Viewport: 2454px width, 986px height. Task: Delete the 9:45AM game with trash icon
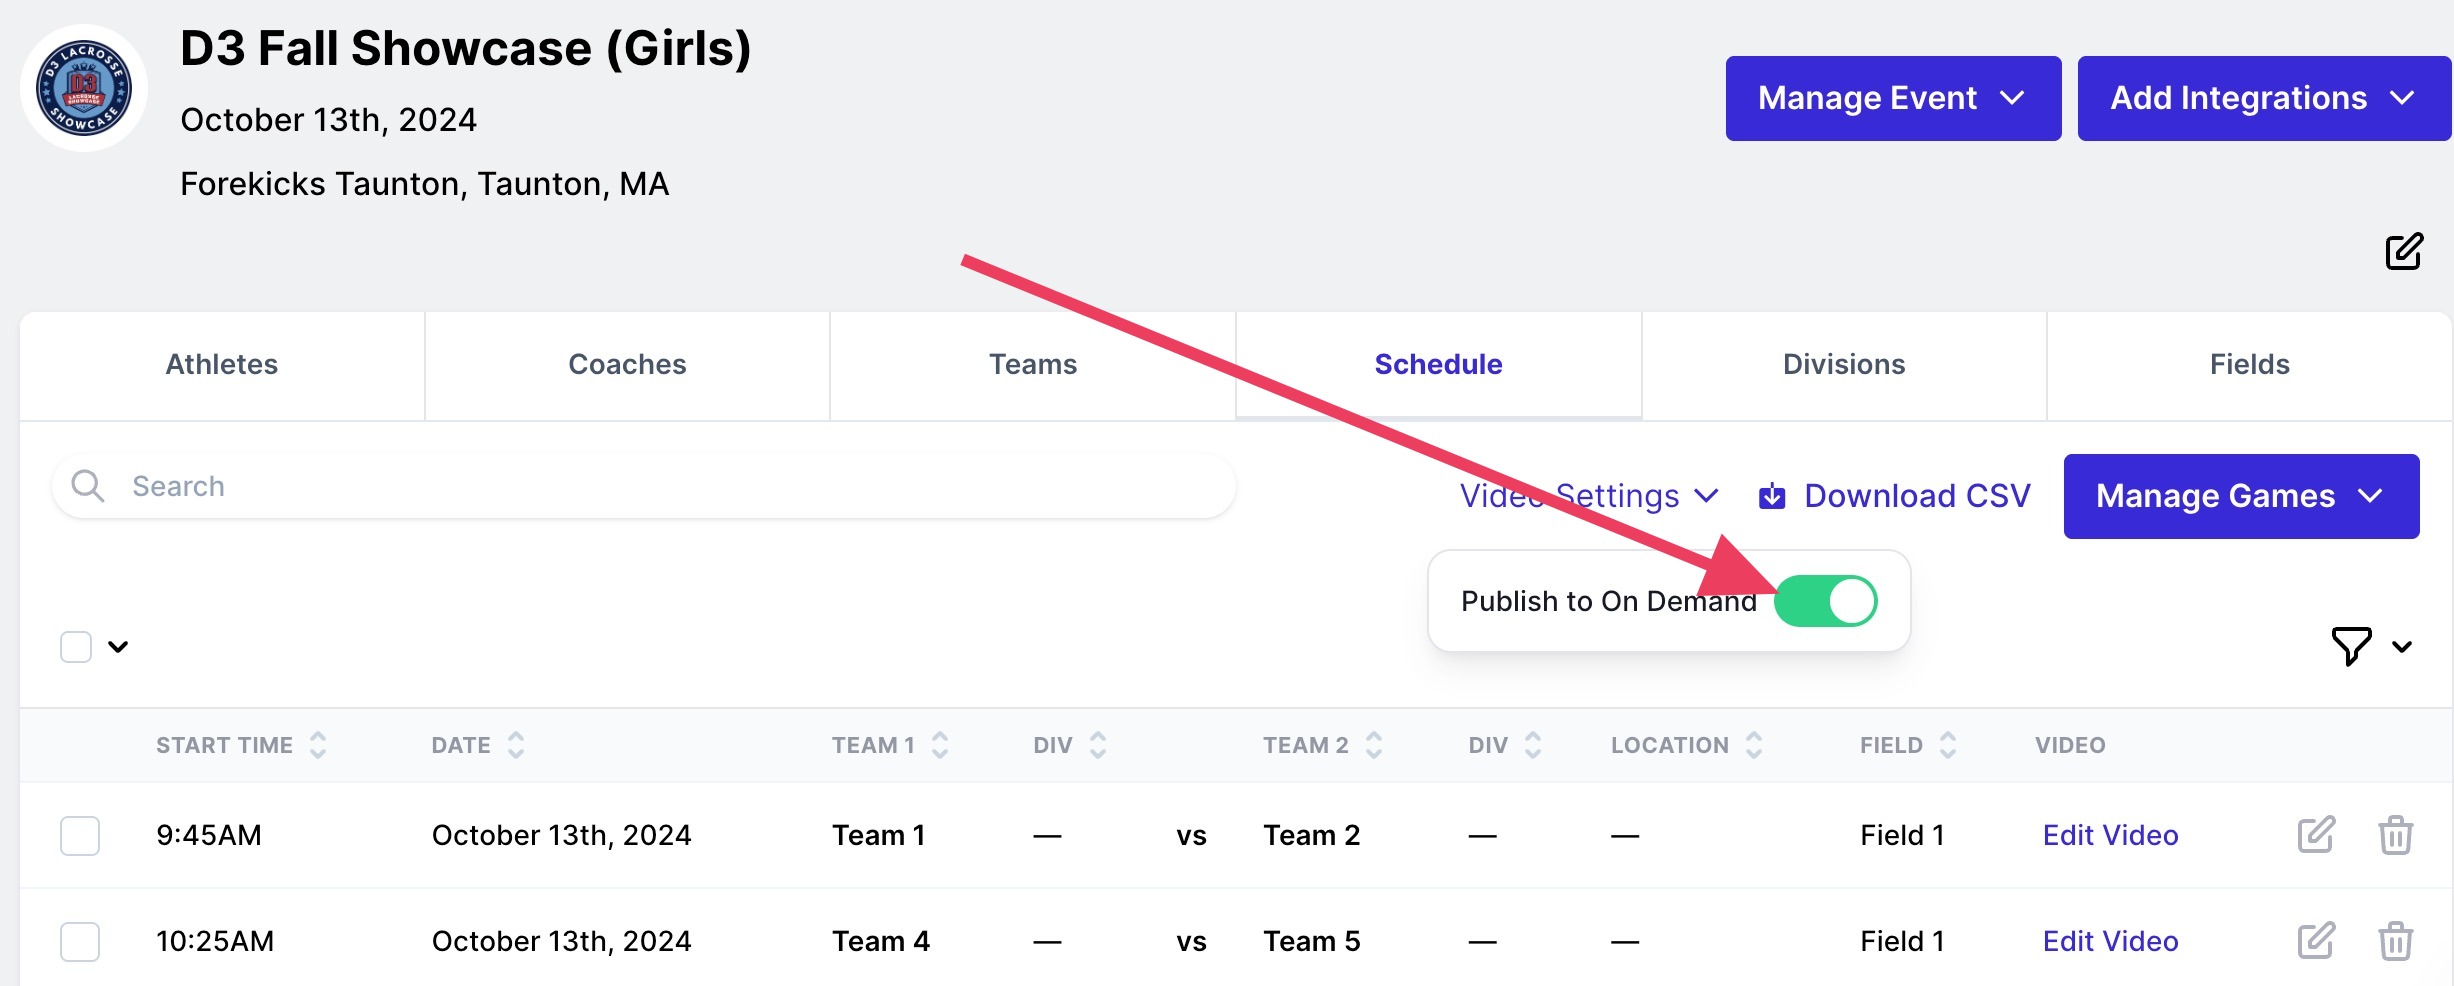click(x=2395, y=835)
